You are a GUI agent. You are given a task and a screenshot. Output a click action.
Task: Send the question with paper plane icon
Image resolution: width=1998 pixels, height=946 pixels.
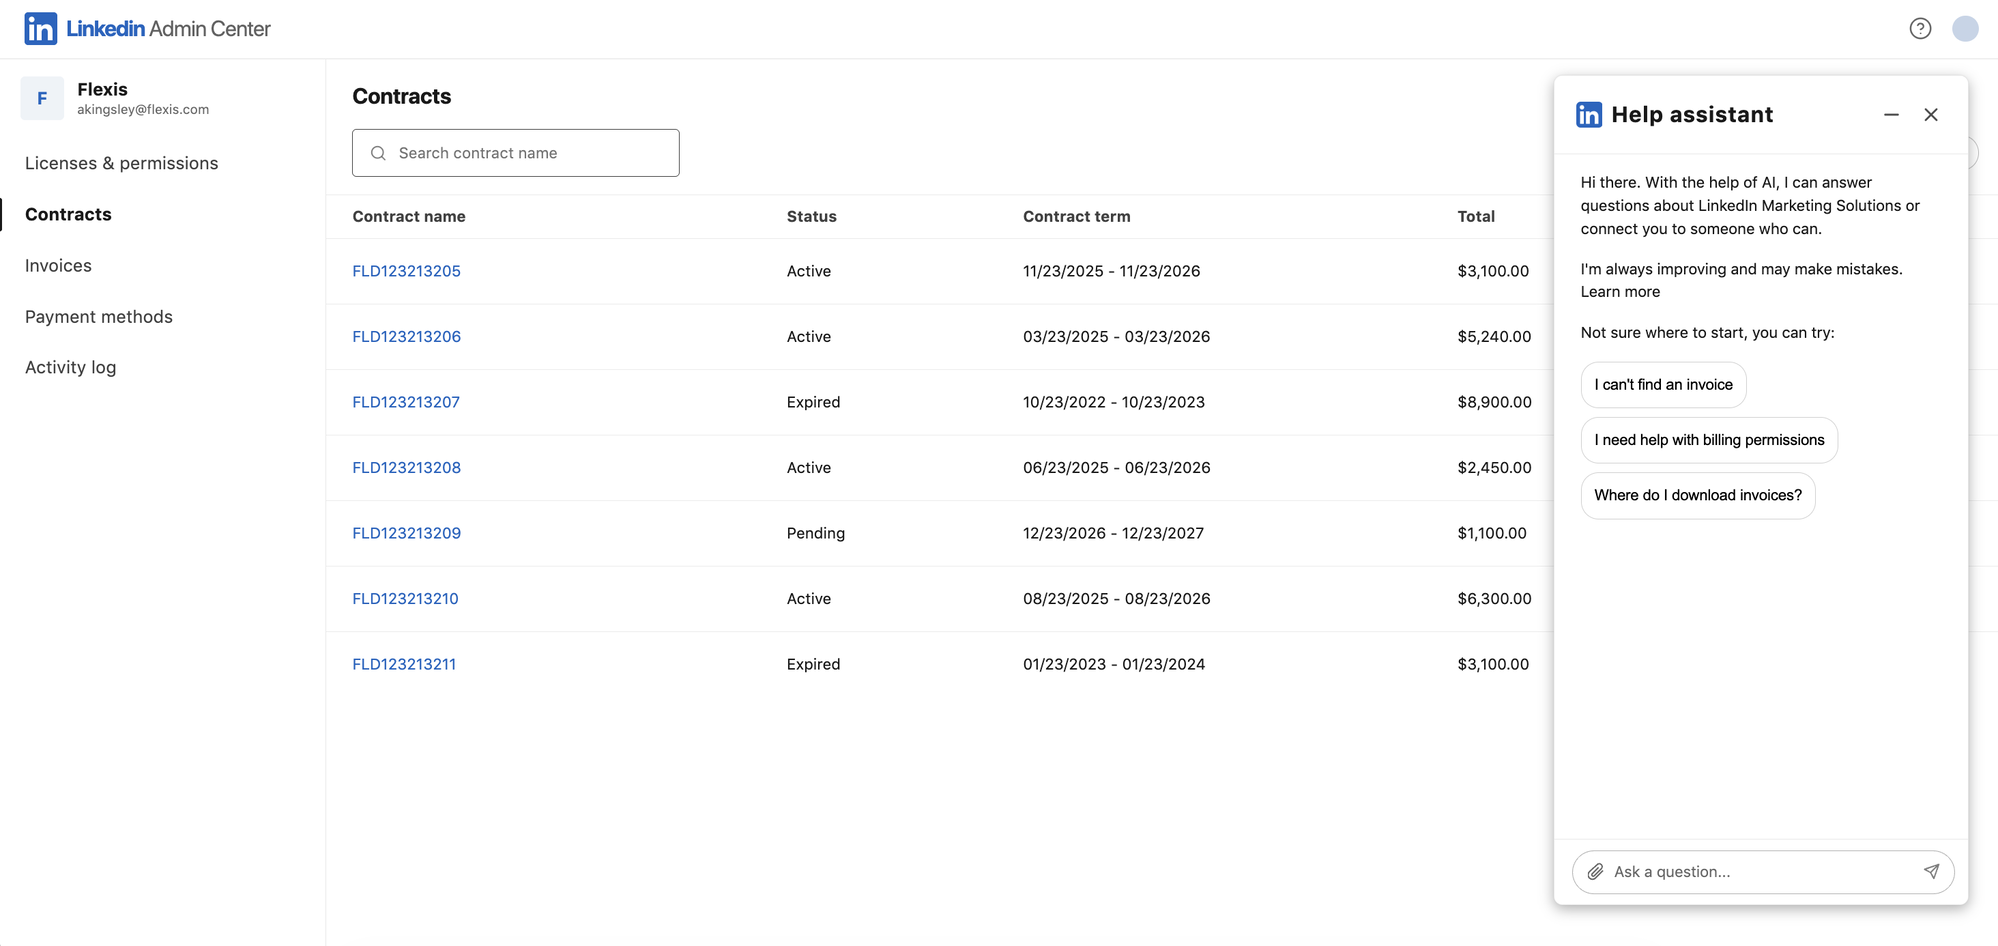point(1931,872)
